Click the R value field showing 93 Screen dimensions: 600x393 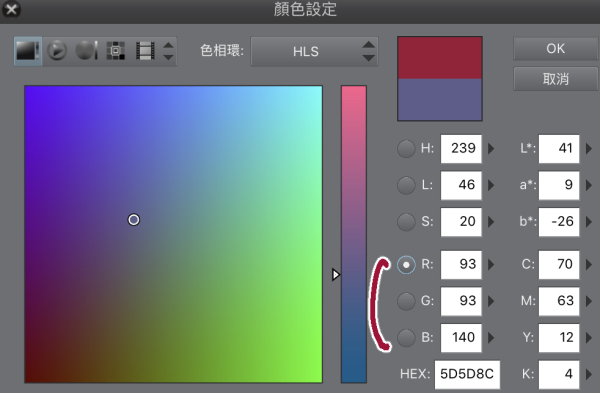461,264
